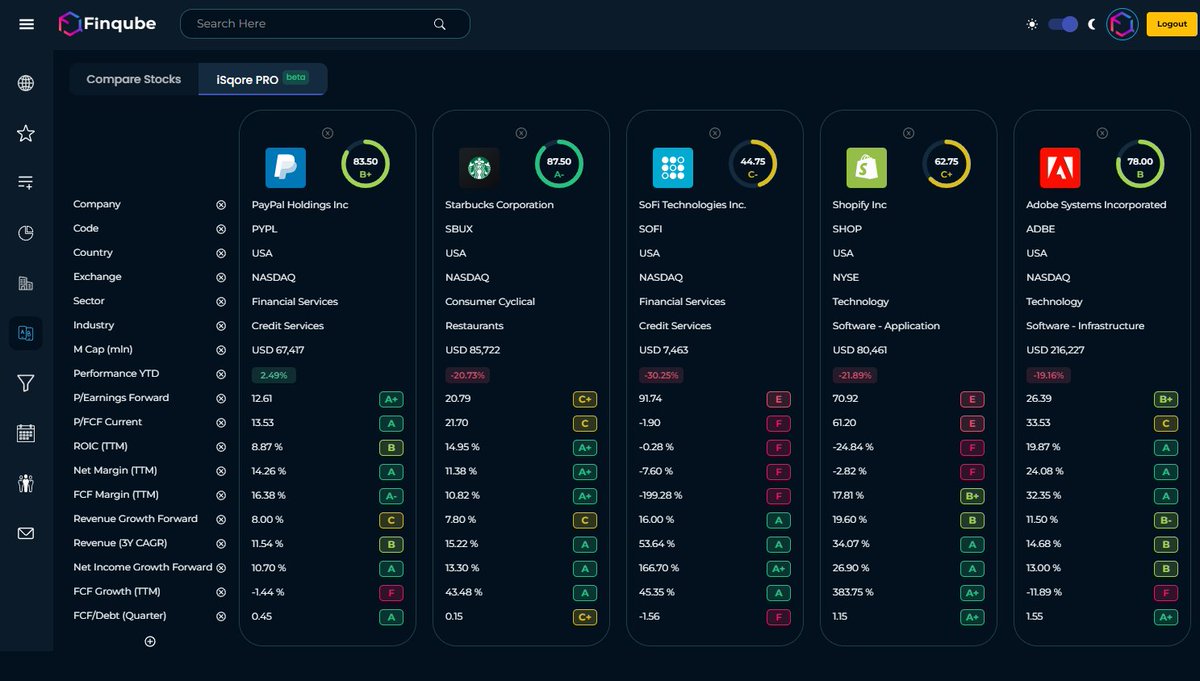Screen dimensions: 1200x681
Task: Click the Starbucks logo
Action: pos(479,168)
